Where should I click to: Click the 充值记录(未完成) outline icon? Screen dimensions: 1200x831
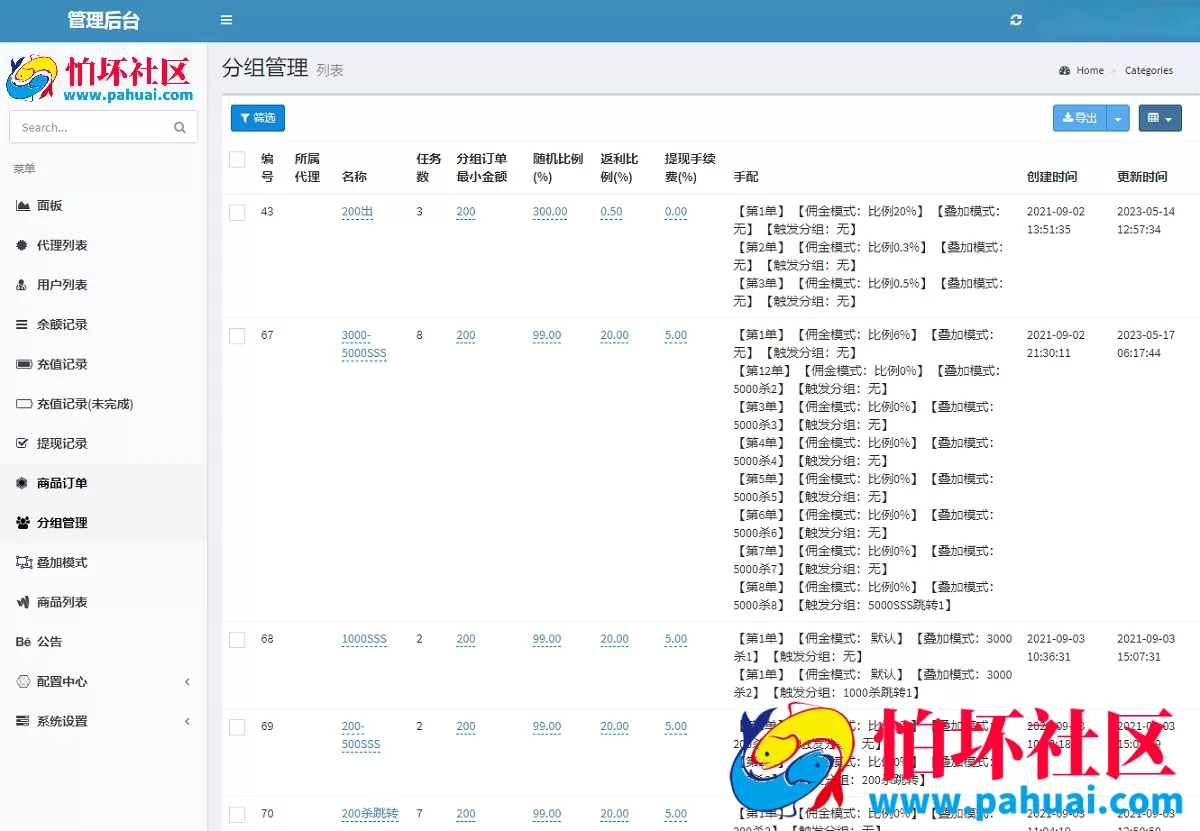(24, 404)
